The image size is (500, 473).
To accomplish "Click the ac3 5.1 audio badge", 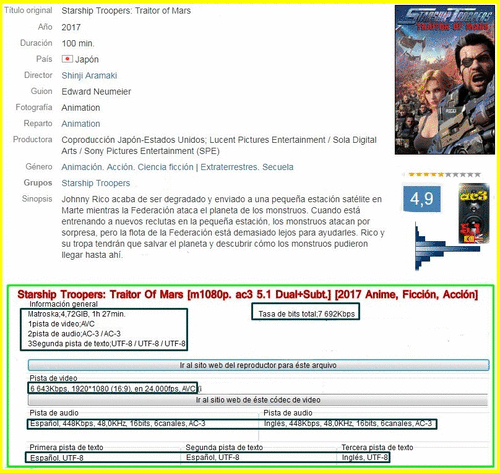I will [x=474, y=213].
